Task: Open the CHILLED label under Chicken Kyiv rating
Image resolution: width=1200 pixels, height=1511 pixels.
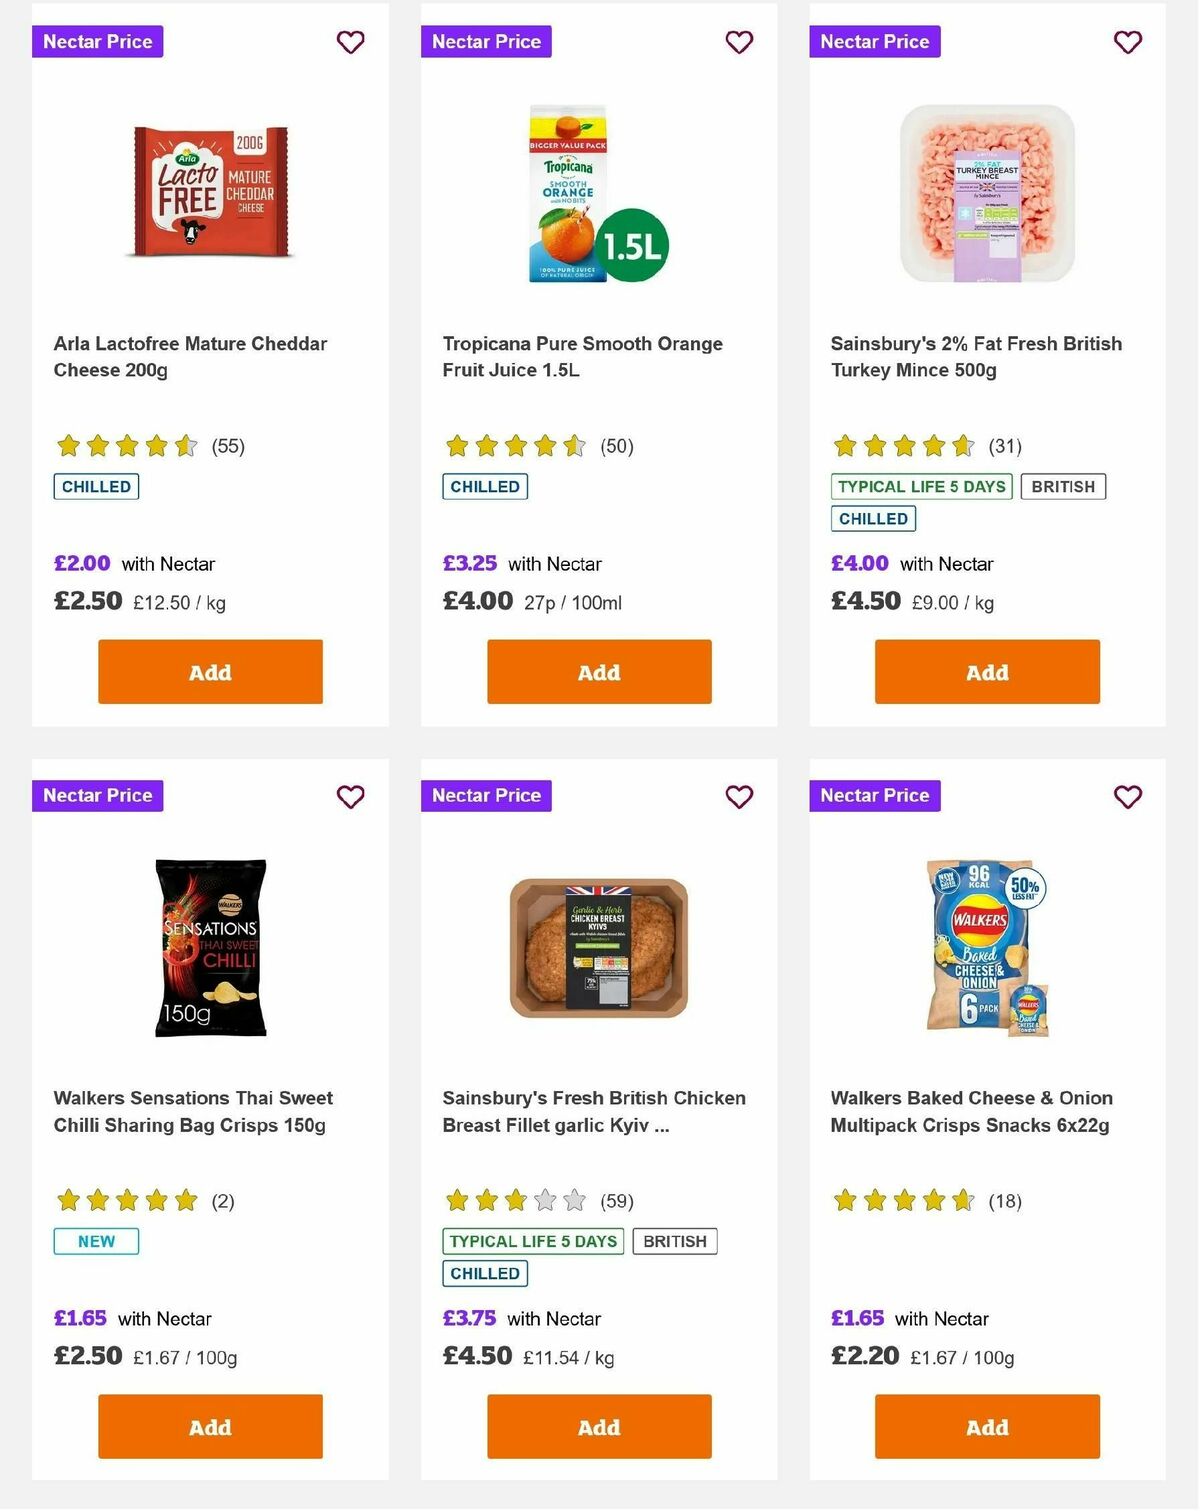Action: (x=484, y=1273)
